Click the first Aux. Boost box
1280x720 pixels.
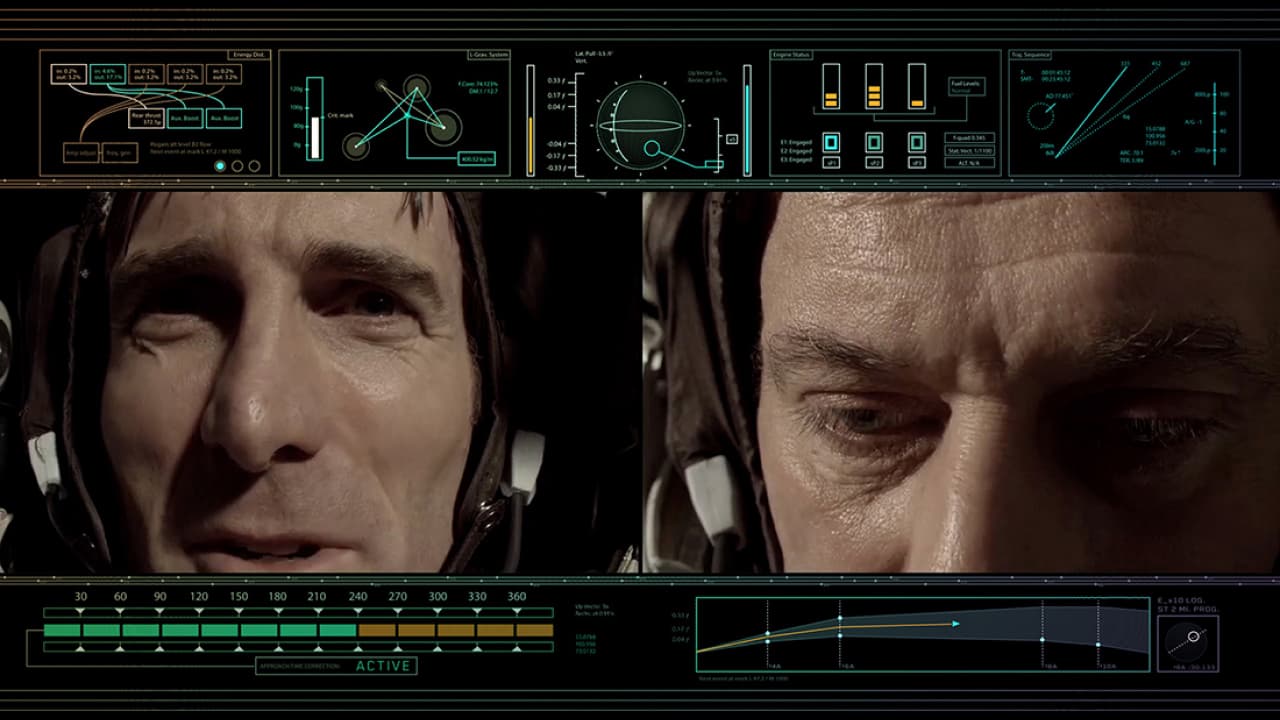click(184, 118)
